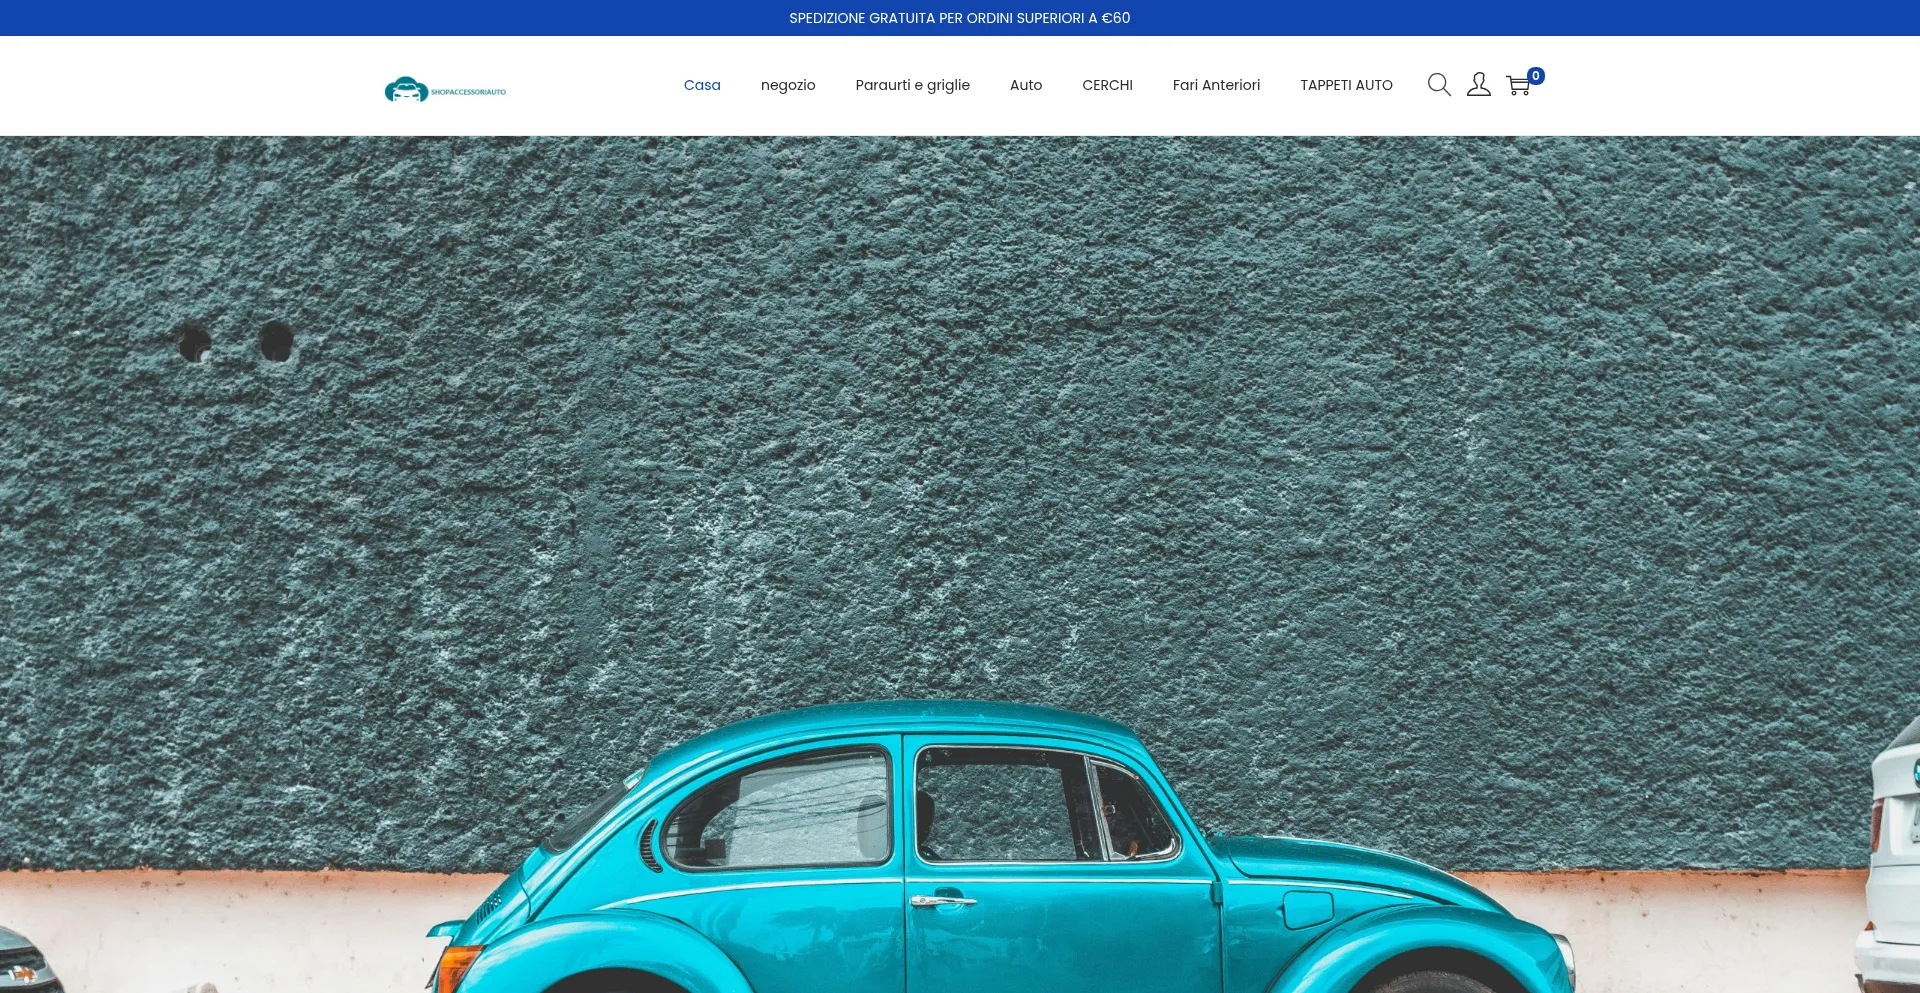Open the search magnifier icon
Screen dimensions: 1920x993
(1439, 85)
